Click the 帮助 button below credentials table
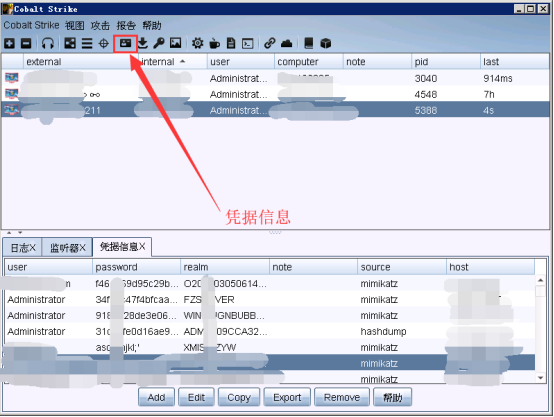The image size is (554, 417). click(x=393, y=398)
